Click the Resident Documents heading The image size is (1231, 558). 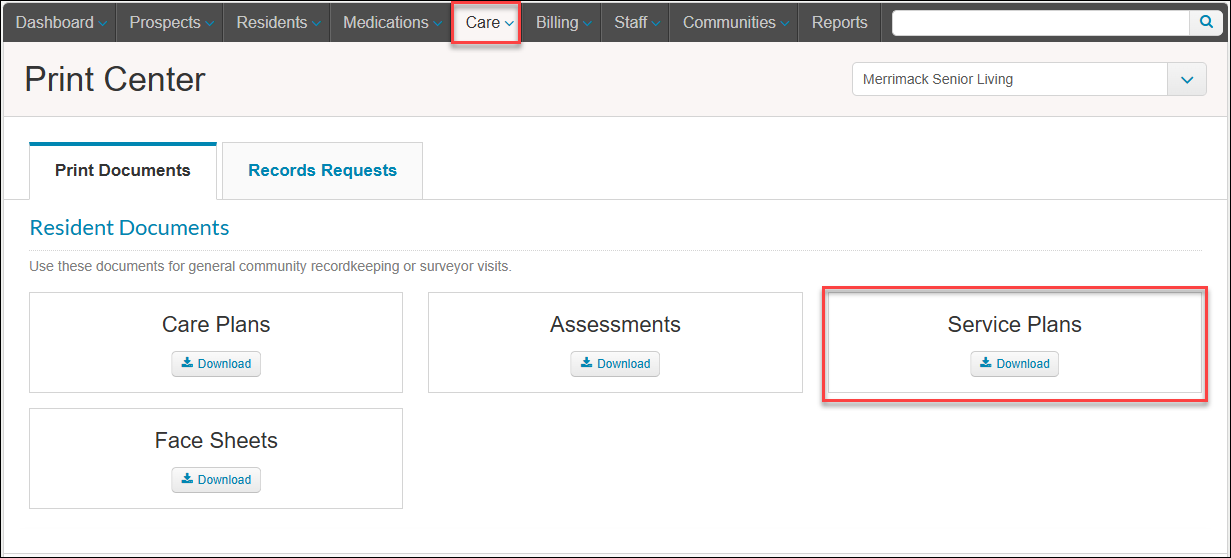coord(130,228)
